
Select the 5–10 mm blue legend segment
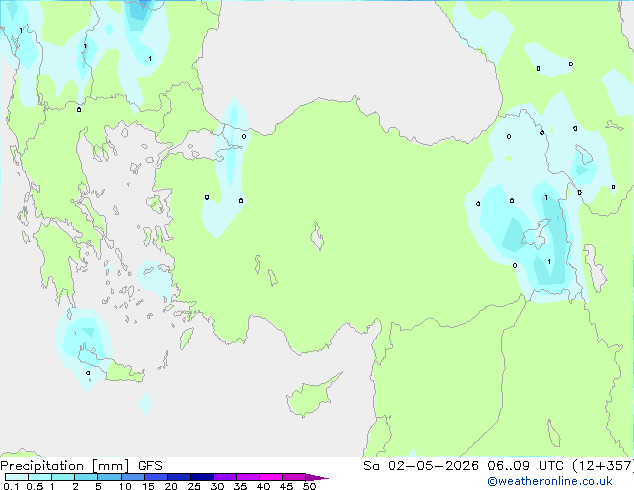pyautogui.click(x=109, y=477)
